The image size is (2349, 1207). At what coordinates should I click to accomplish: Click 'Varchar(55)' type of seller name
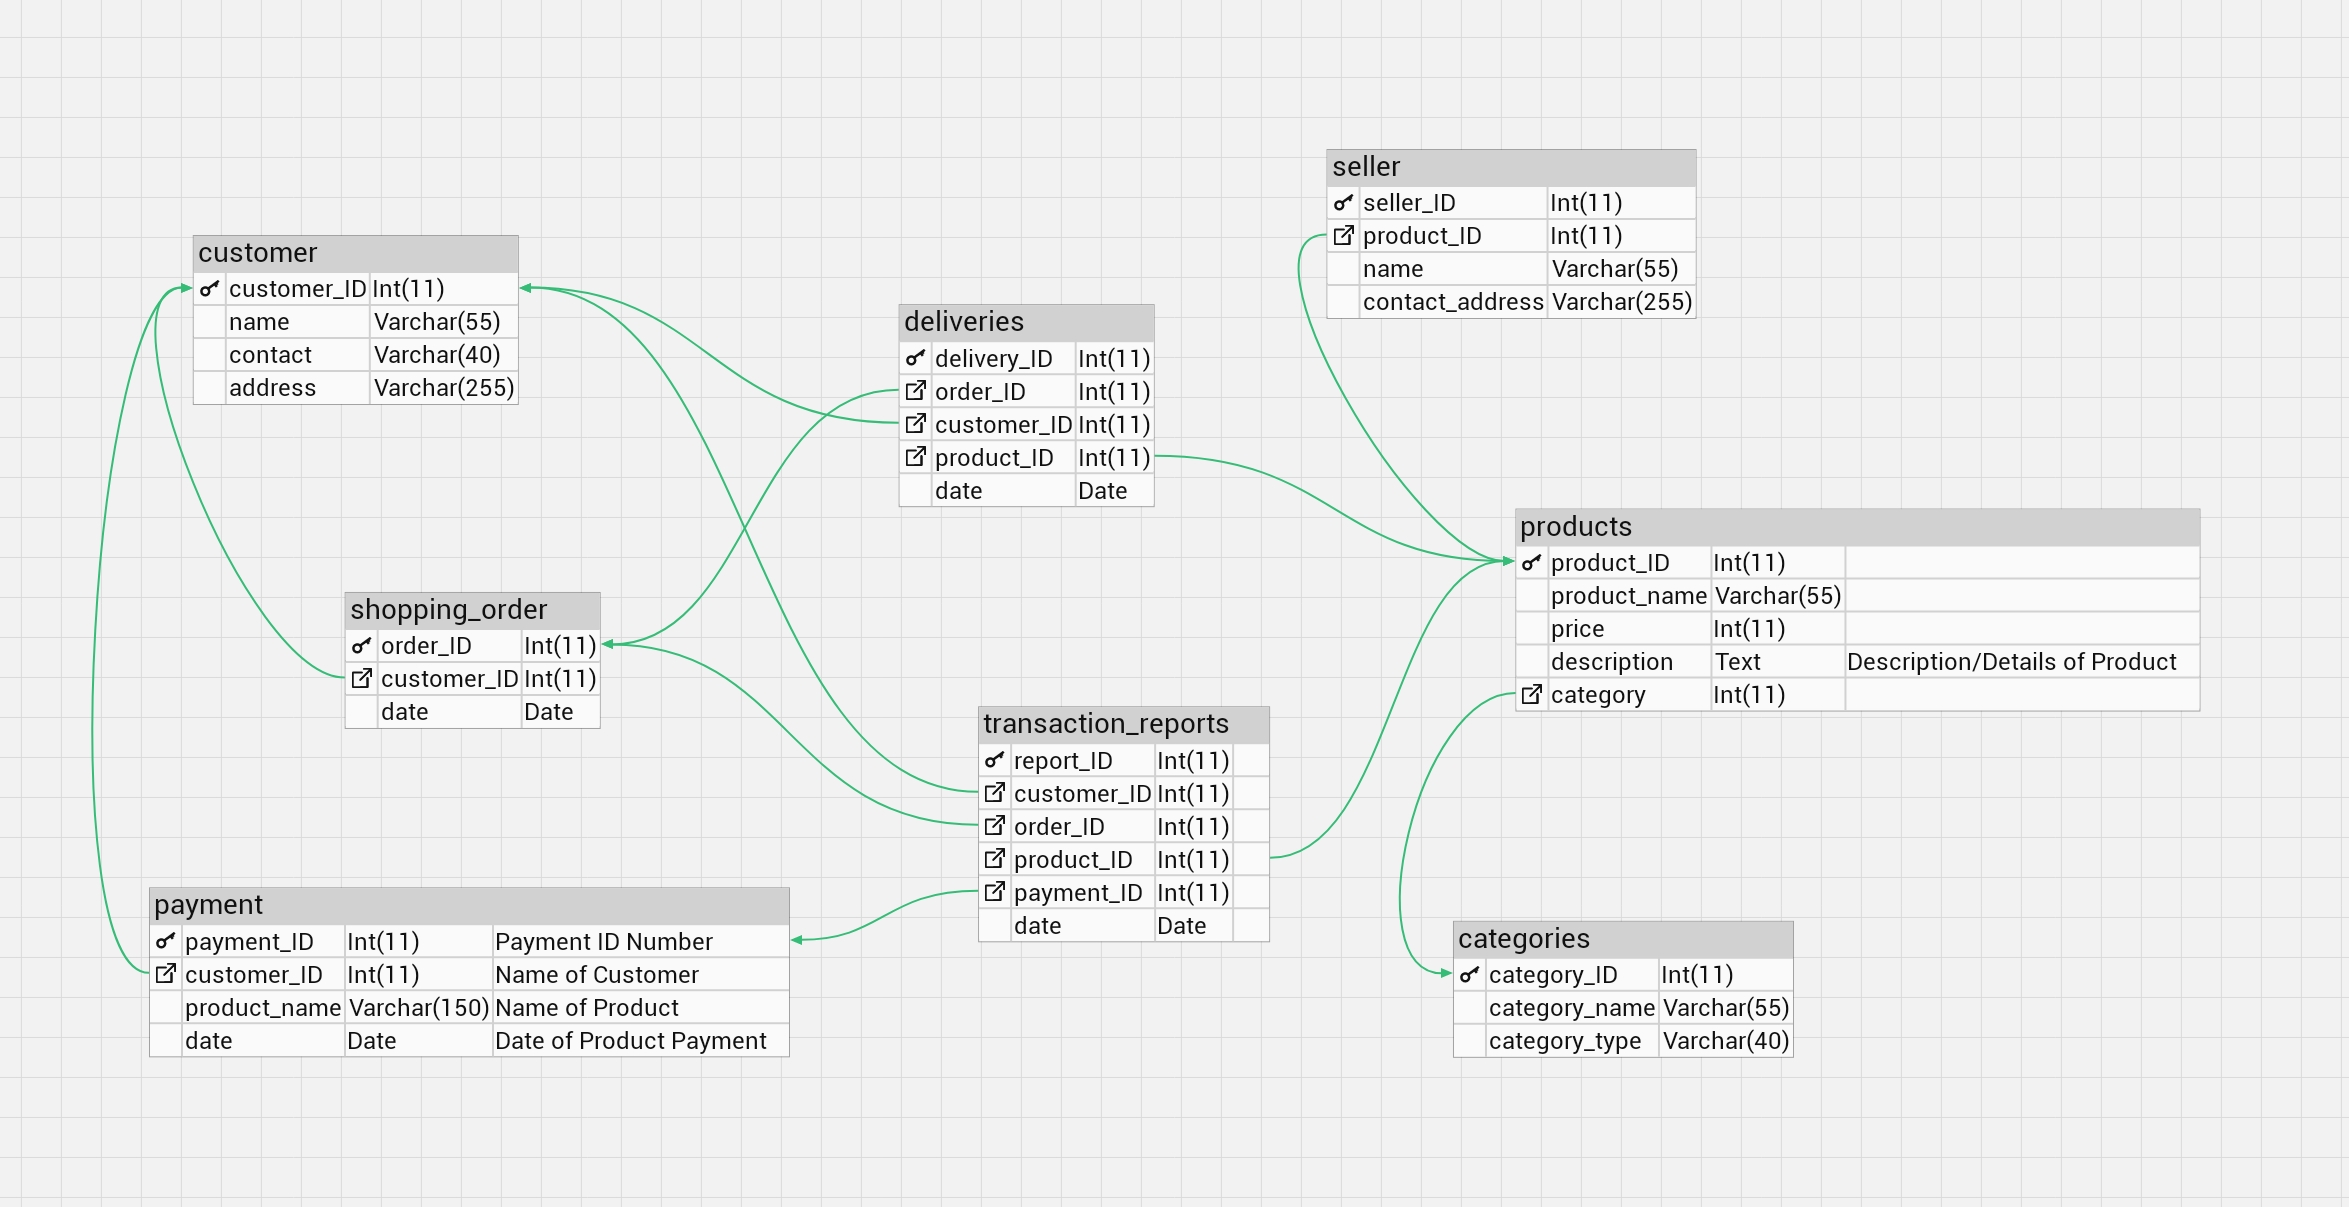coord(1615,269)
